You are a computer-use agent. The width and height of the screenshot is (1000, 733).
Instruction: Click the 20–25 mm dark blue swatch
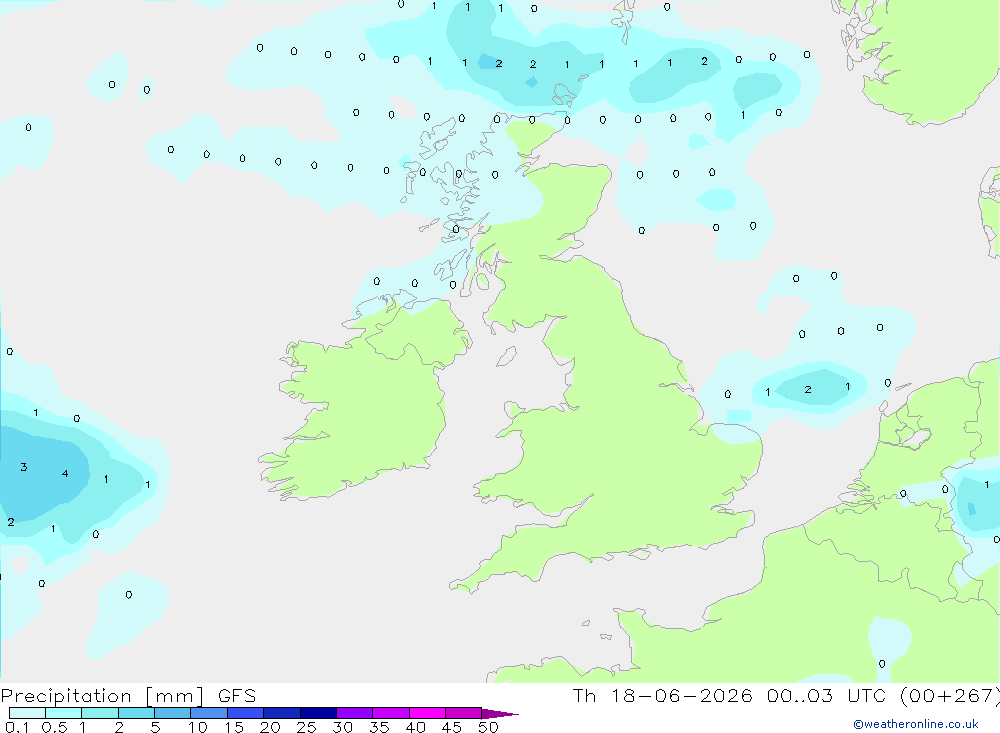[282, 713]
